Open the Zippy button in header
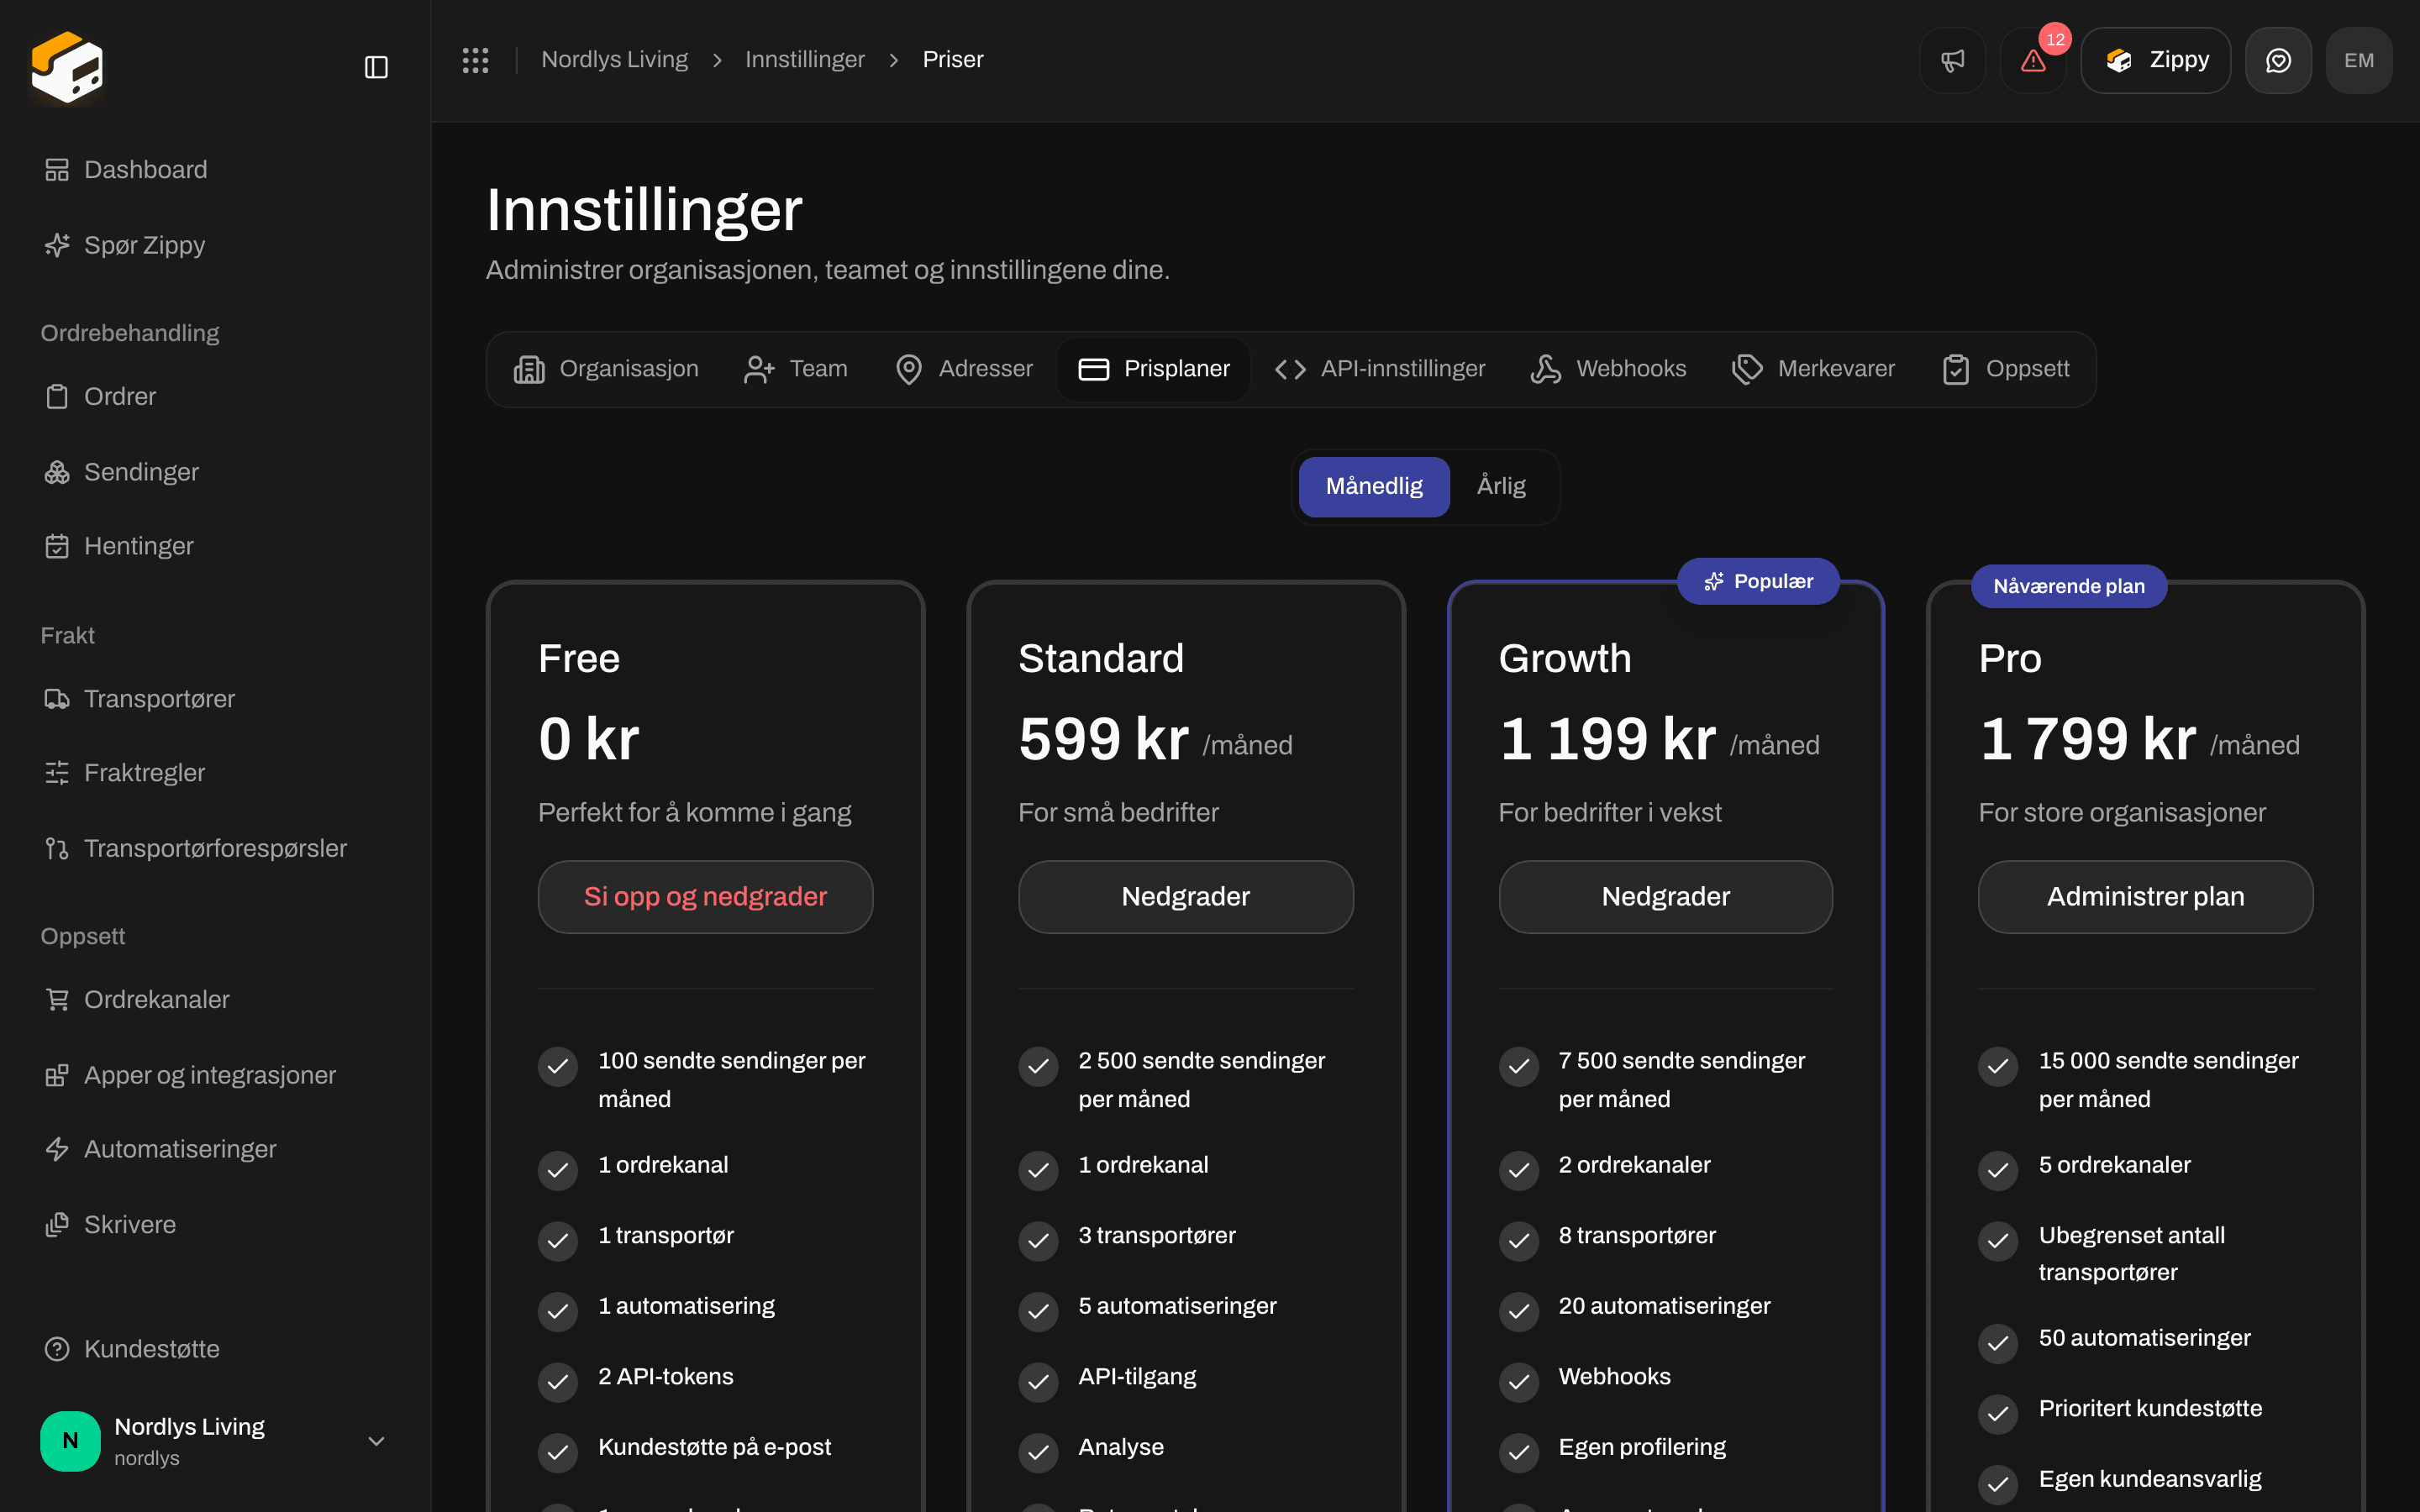The height and width of the screenshot is (1512, 2420). 2155,60
